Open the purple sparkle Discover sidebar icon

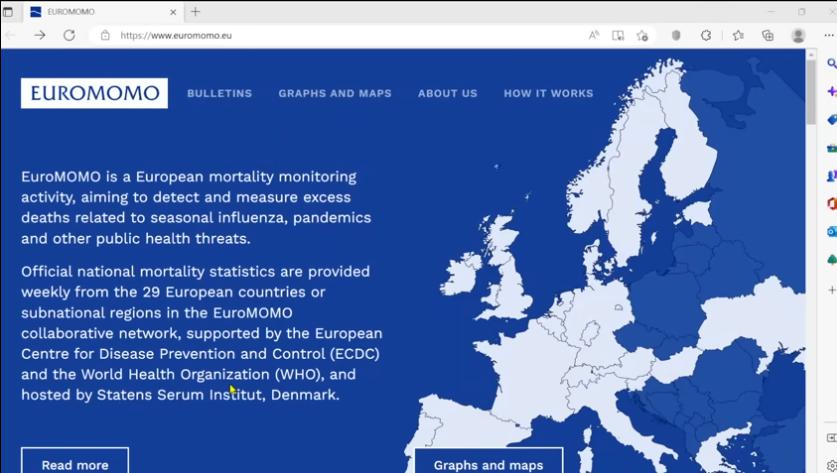[832, 91]
